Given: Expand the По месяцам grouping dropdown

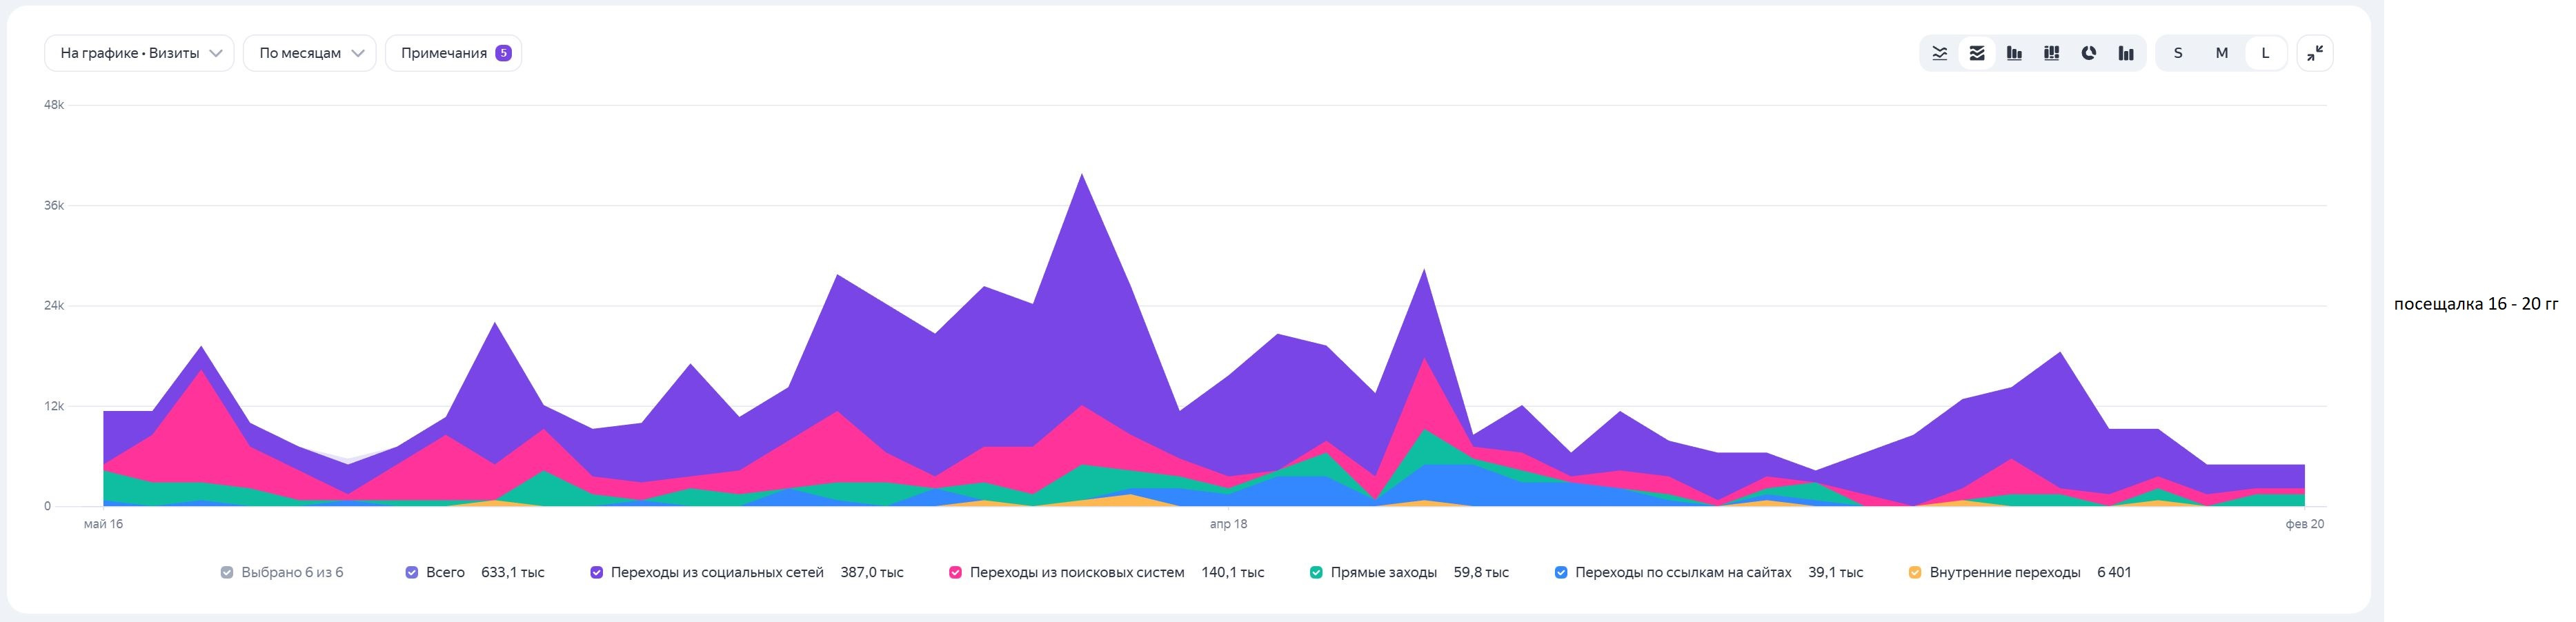Looking at the screenshot, I should tap(309, 53).
